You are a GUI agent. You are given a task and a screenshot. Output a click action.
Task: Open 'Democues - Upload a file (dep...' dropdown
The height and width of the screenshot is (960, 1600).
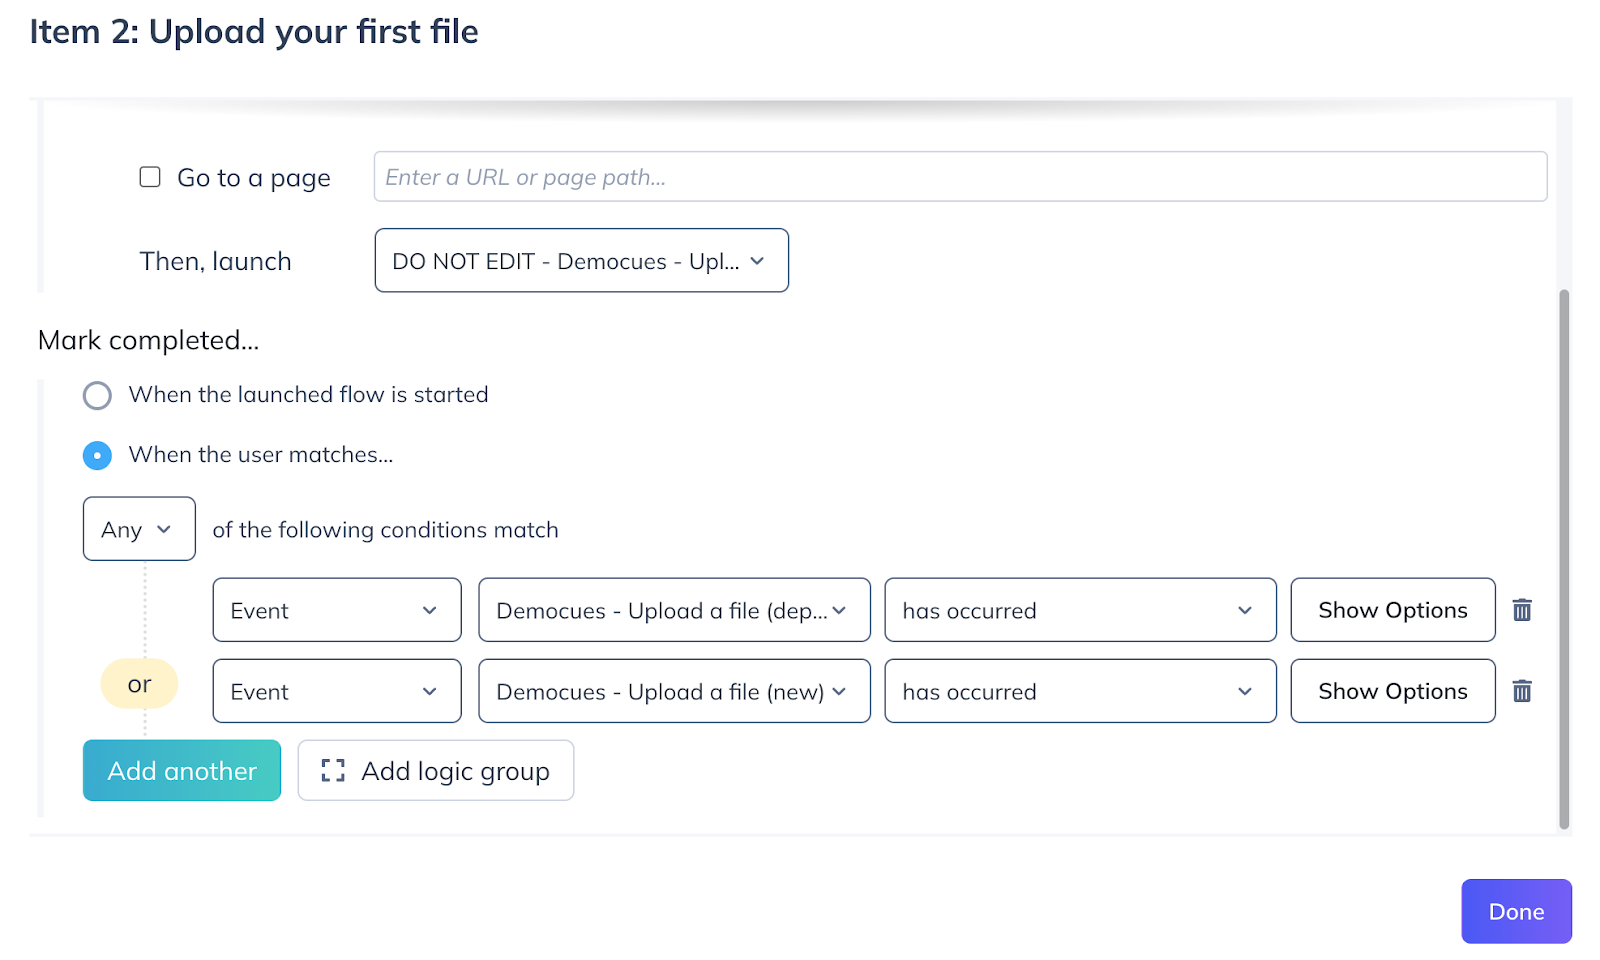point(673,610)
